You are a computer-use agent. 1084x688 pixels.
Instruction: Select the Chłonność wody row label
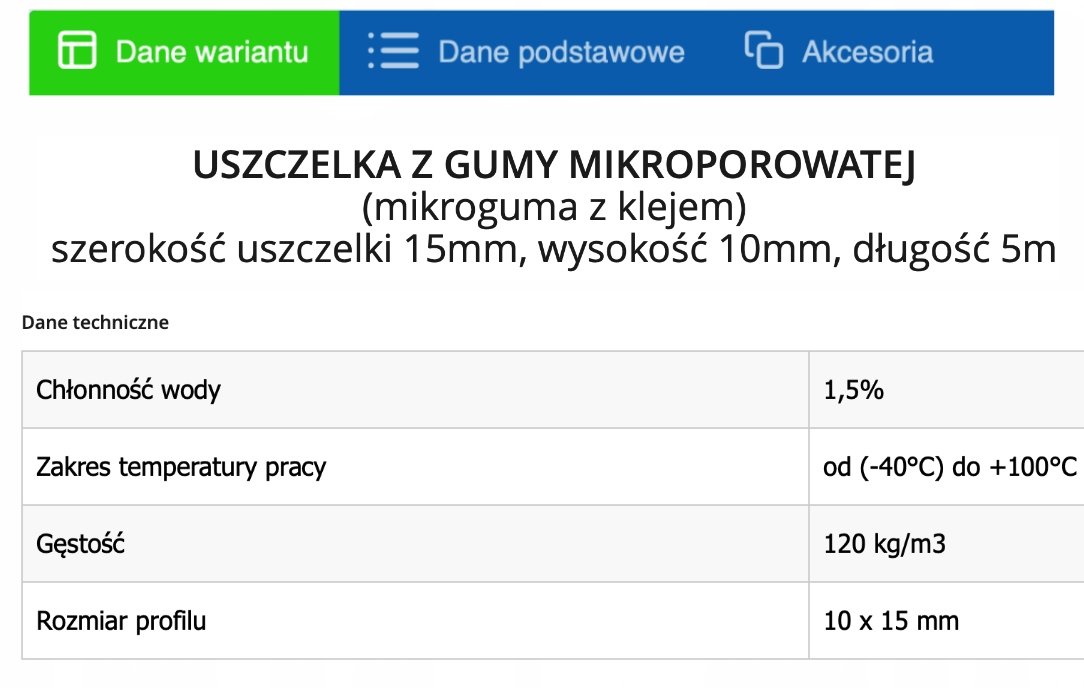(129, 390)
